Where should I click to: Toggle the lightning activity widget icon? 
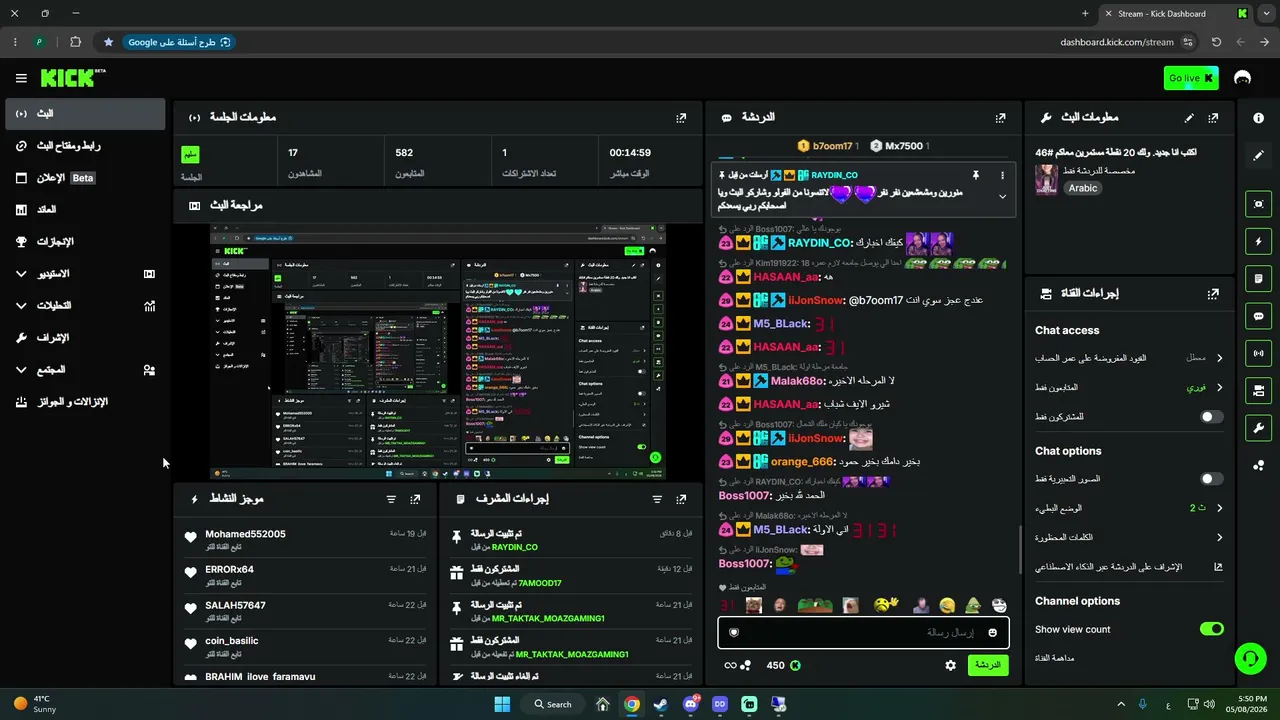click(1259, 241)
